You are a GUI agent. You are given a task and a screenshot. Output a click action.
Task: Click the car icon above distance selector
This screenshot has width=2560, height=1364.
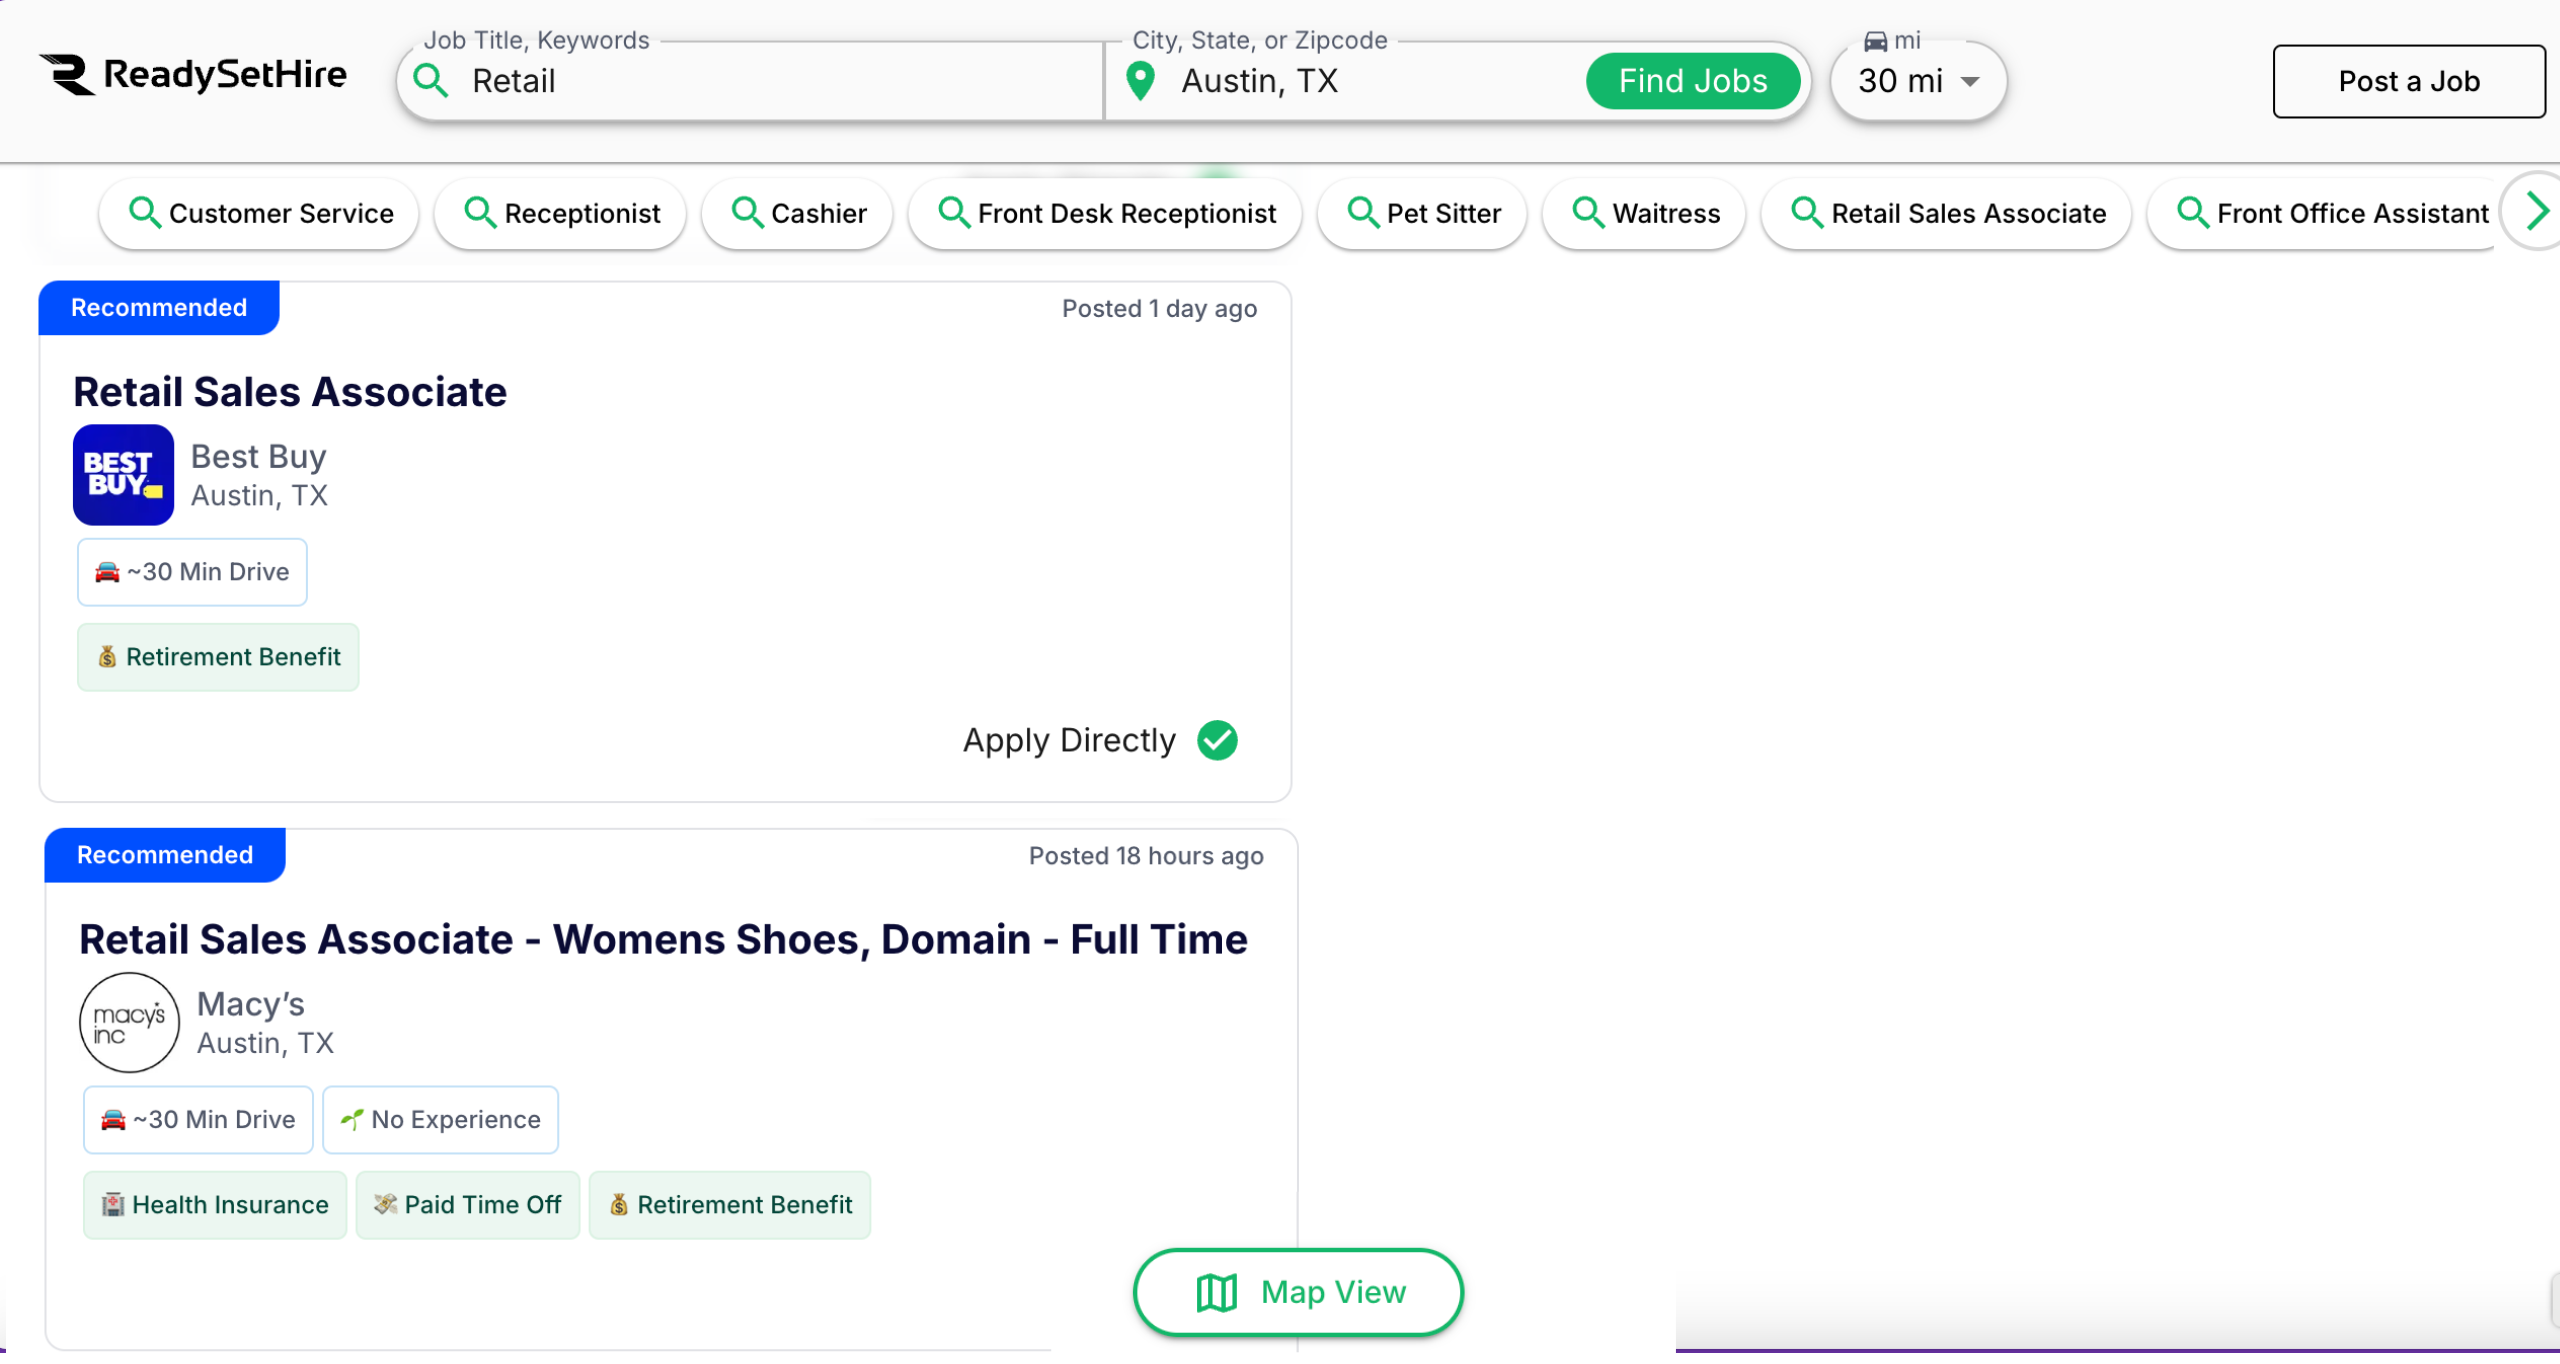(1875, 41)
